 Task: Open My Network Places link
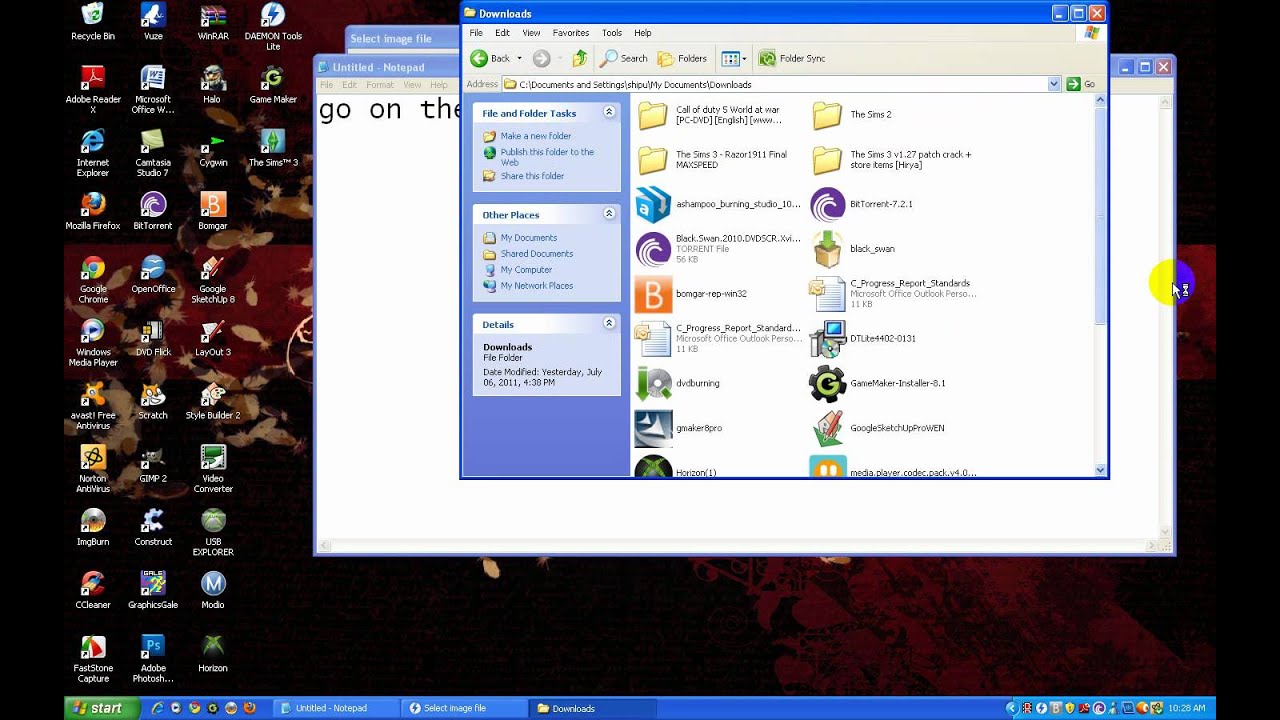536,286
